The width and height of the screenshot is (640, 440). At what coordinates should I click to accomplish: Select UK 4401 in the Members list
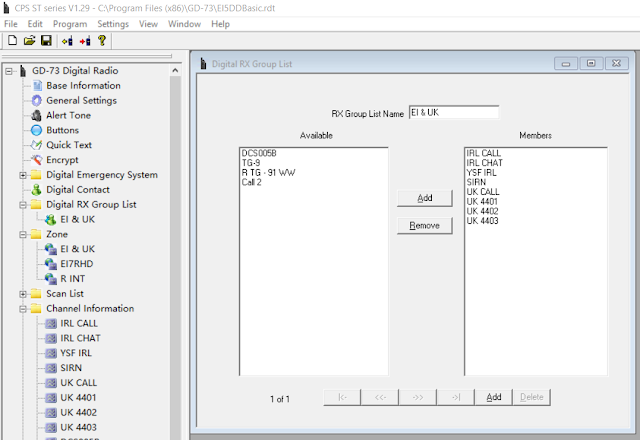pos(482,202)
